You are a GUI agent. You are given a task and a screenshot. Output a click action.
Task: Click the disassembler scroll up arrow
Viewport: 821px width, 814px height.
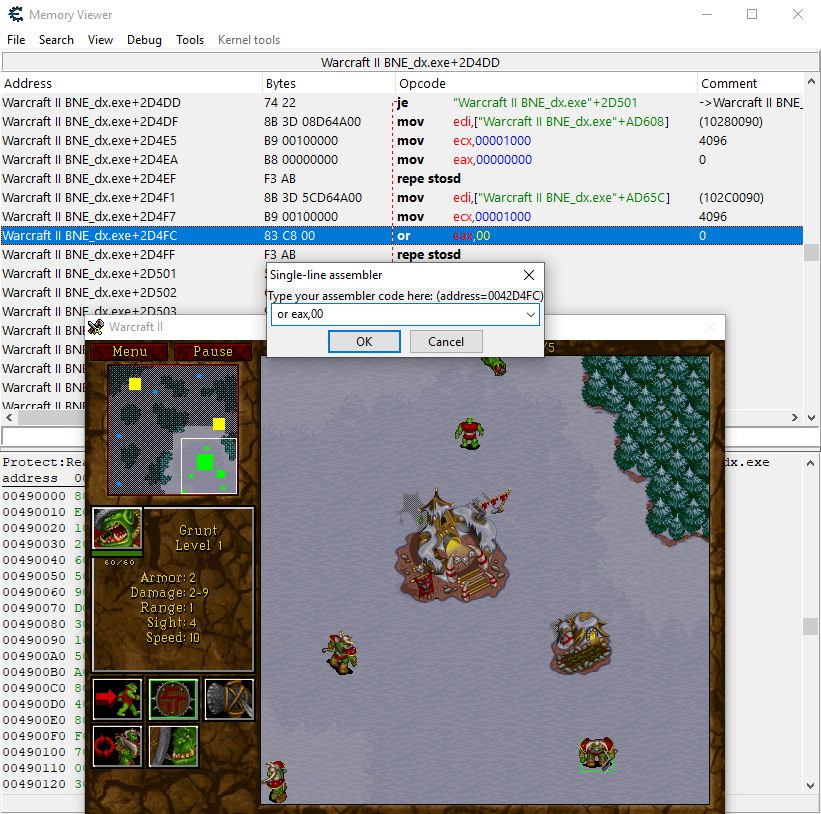tap(811, 82)
